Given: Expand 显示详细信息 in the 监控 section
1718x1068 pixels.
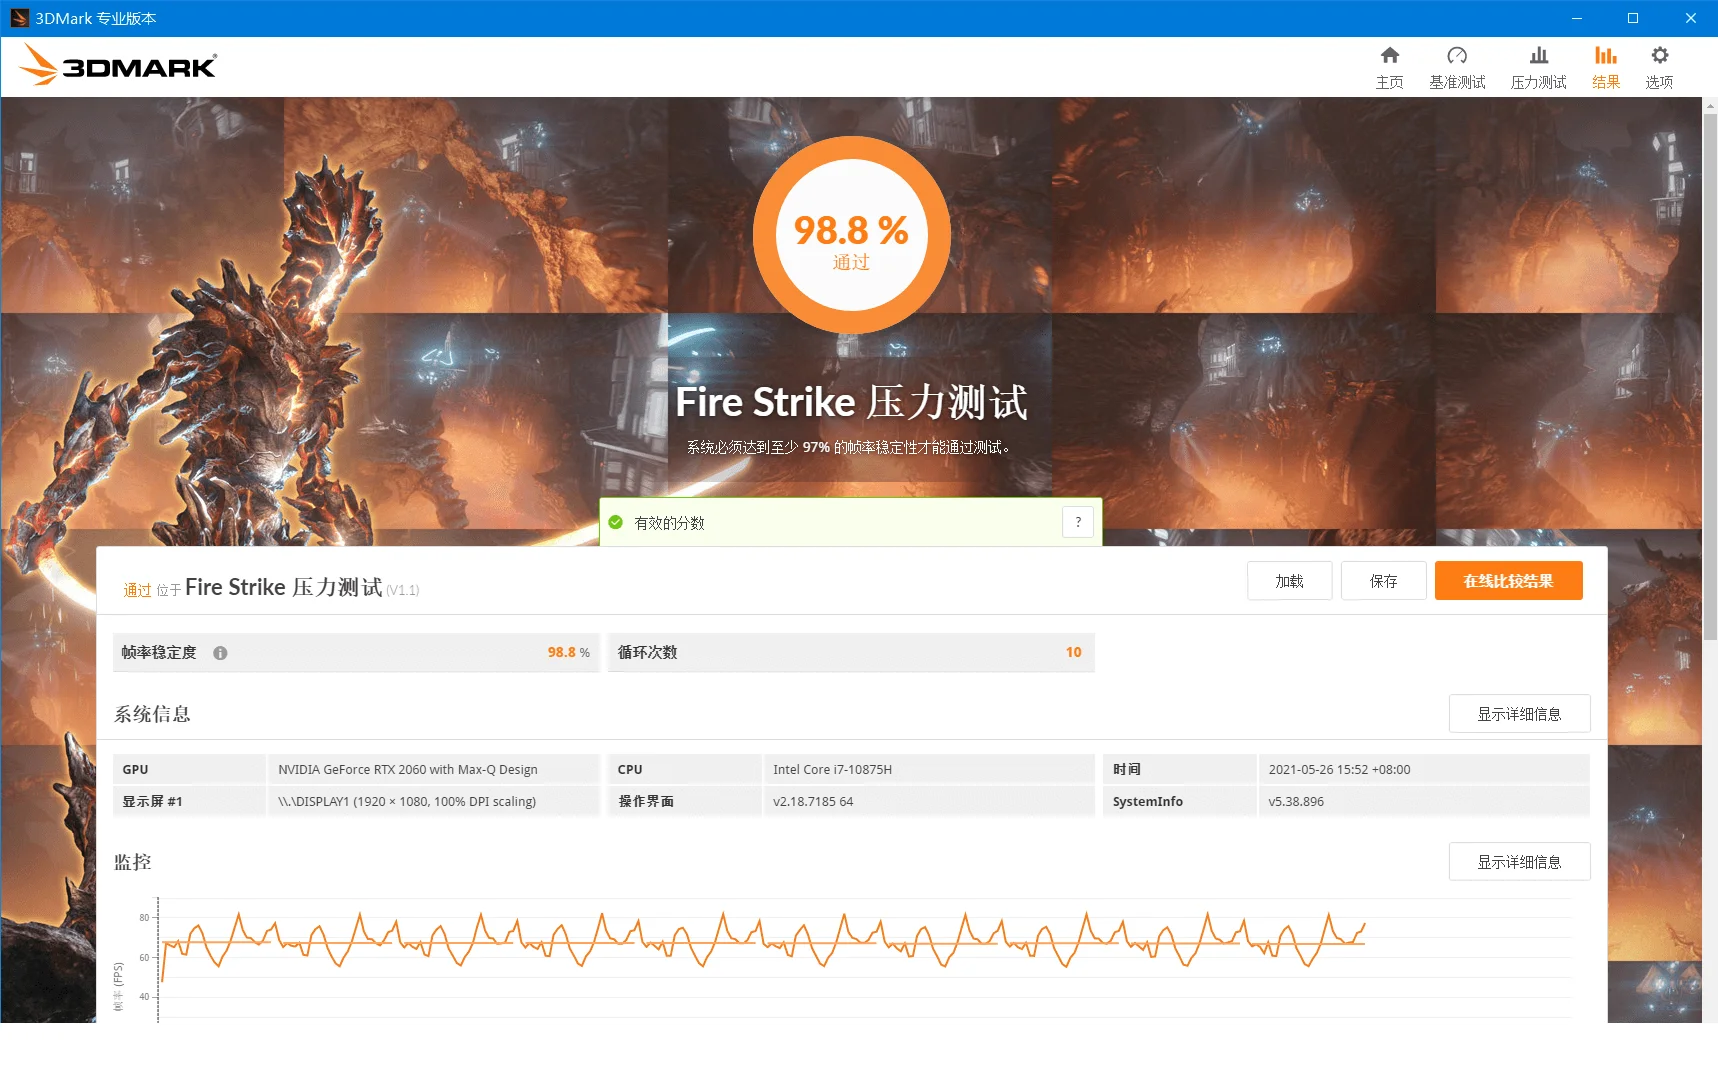Looking at the screenshot, I should 1519,861.
